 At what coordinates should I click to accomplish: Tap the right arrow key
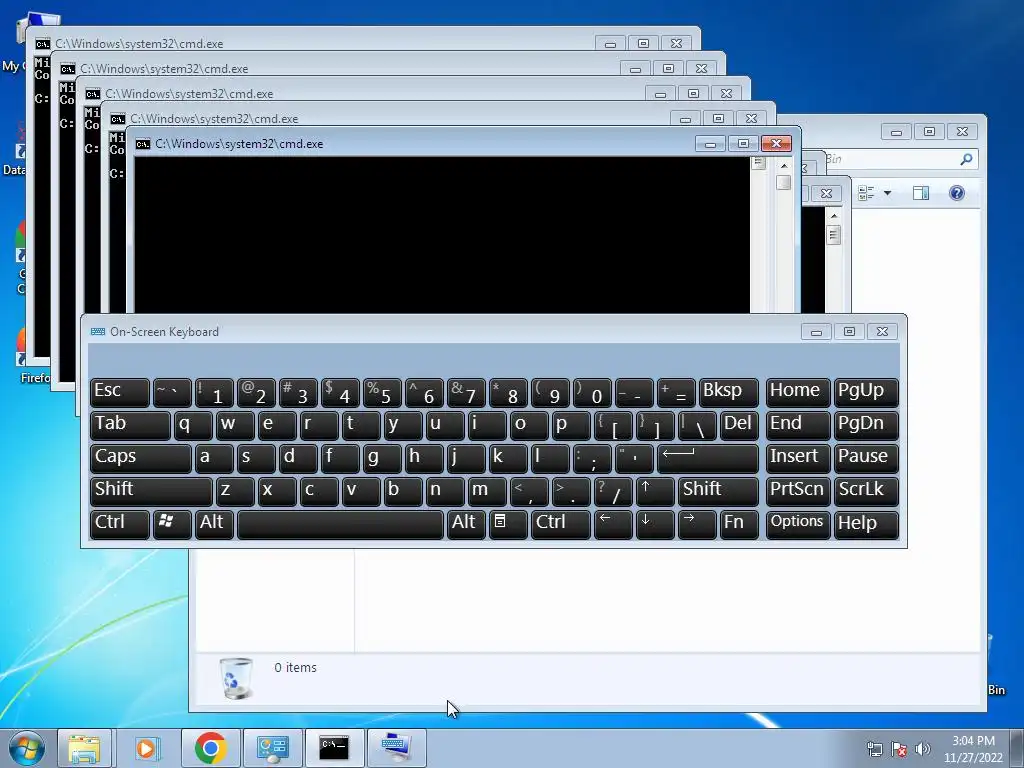[697, 525]
